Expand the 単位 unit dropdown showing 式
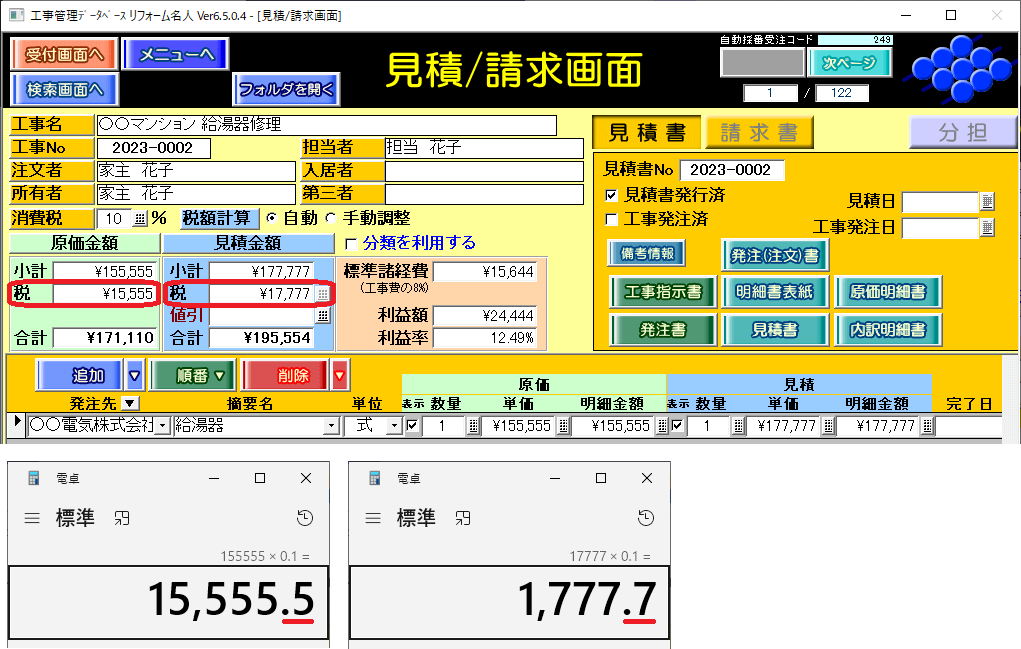This screenshot has height=649, width=1021. (x=393, y=427)
